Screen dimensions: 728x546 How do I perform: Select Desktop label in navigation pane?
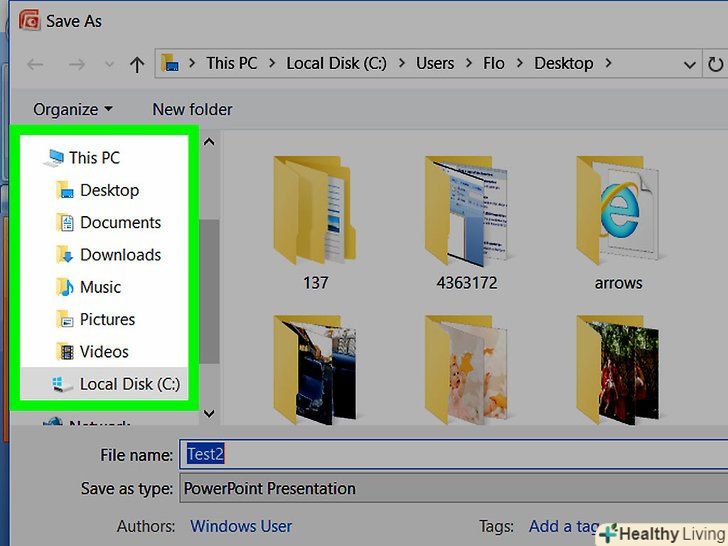tap(110, 190)
